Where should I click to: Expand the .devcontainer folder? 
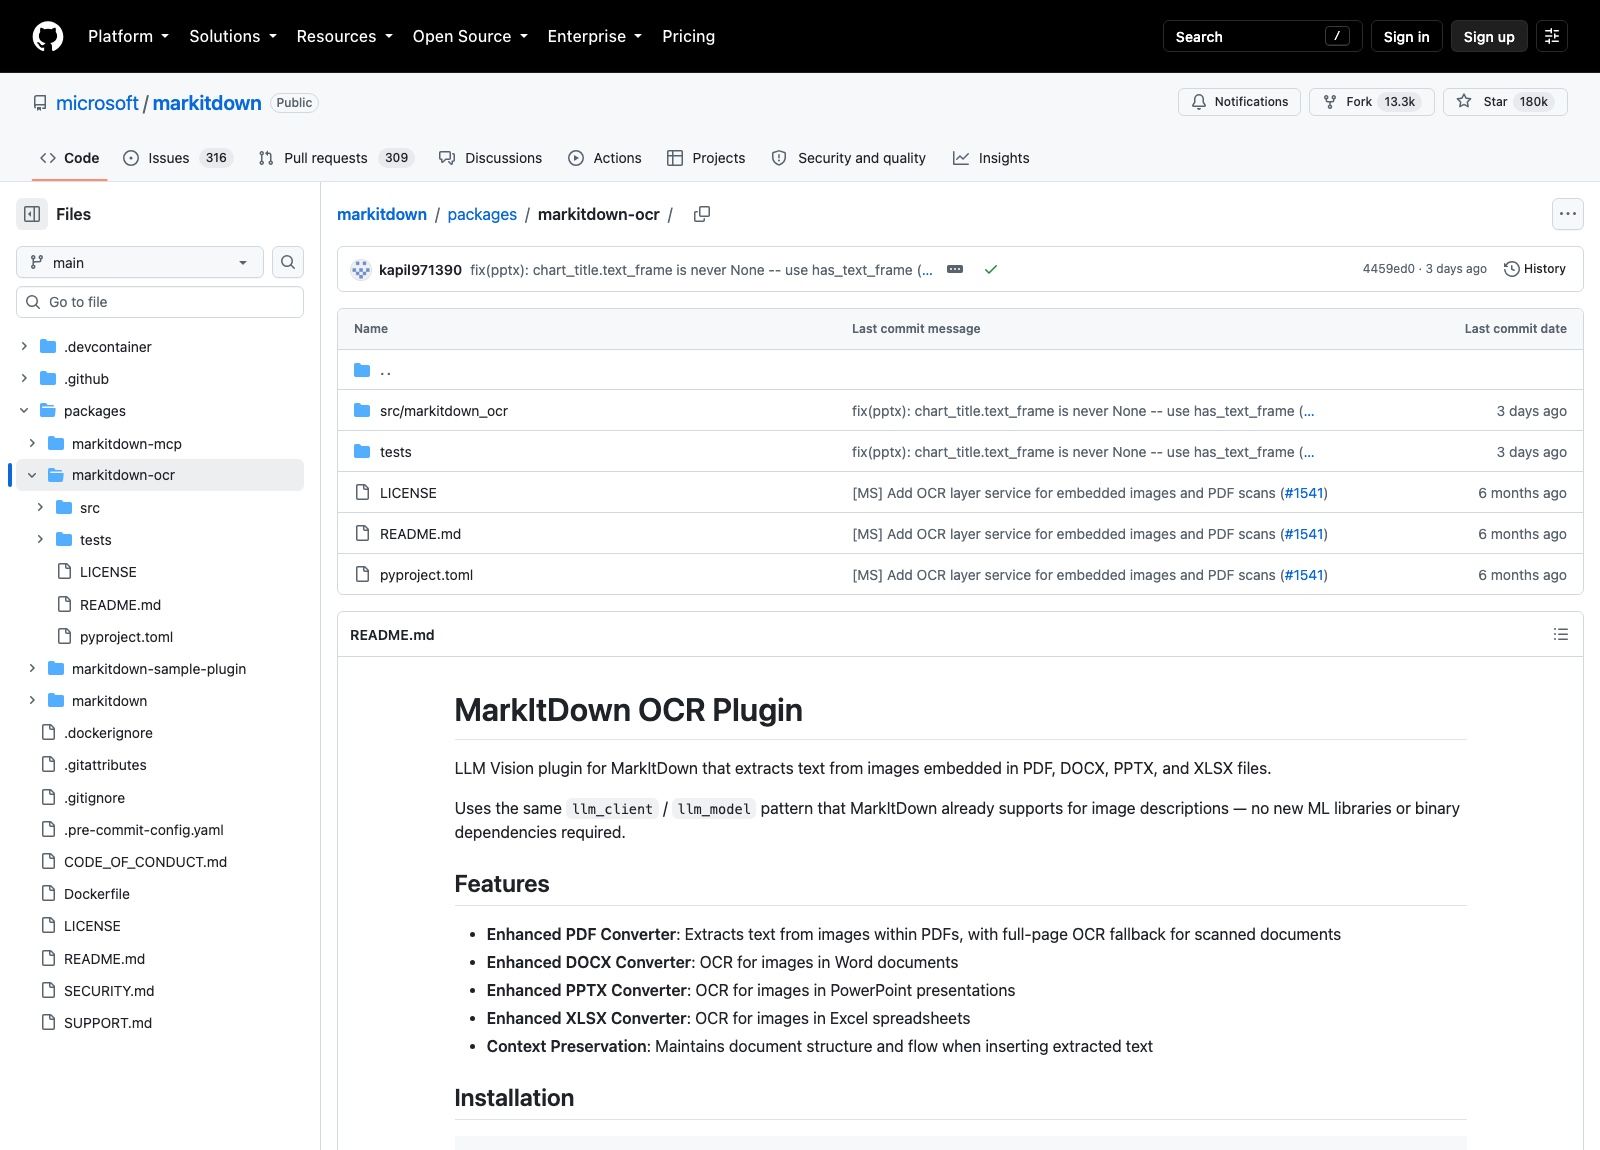click(24, 347)
